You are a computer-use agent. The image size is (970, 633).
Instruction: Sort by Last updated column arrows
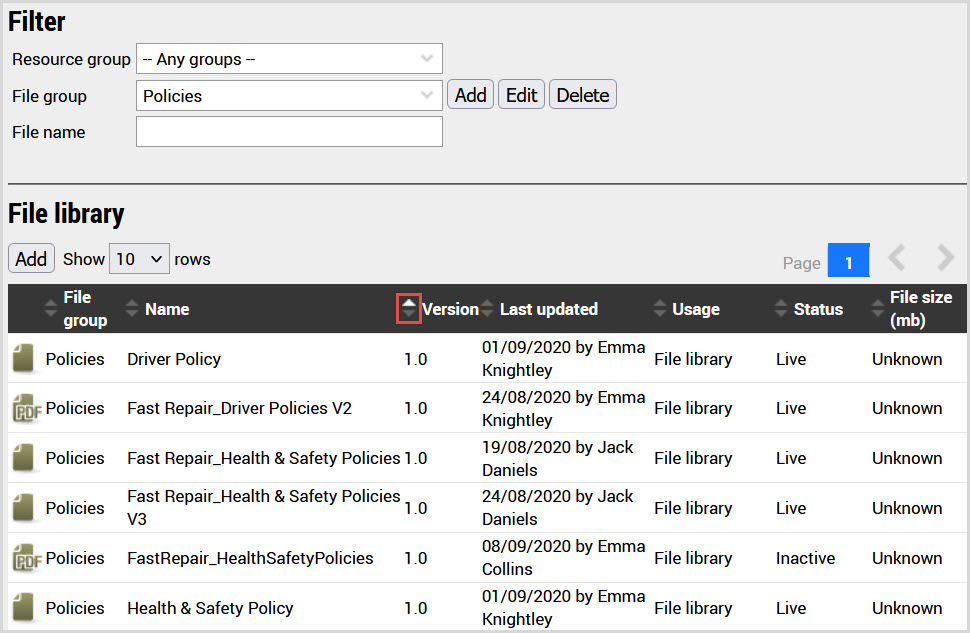click(x=487, y=309)
